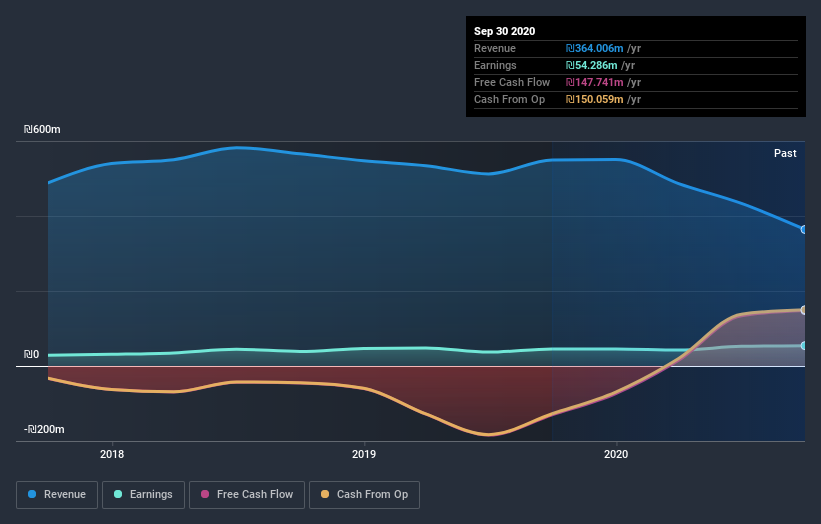
Task: Click the Sep 30 2020 tooltip date
Action: point(504,31)
